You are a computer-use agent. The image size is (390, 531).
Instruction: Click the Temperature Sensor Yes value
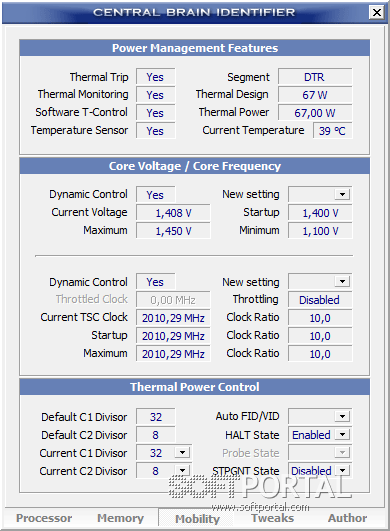coord(155,131)
